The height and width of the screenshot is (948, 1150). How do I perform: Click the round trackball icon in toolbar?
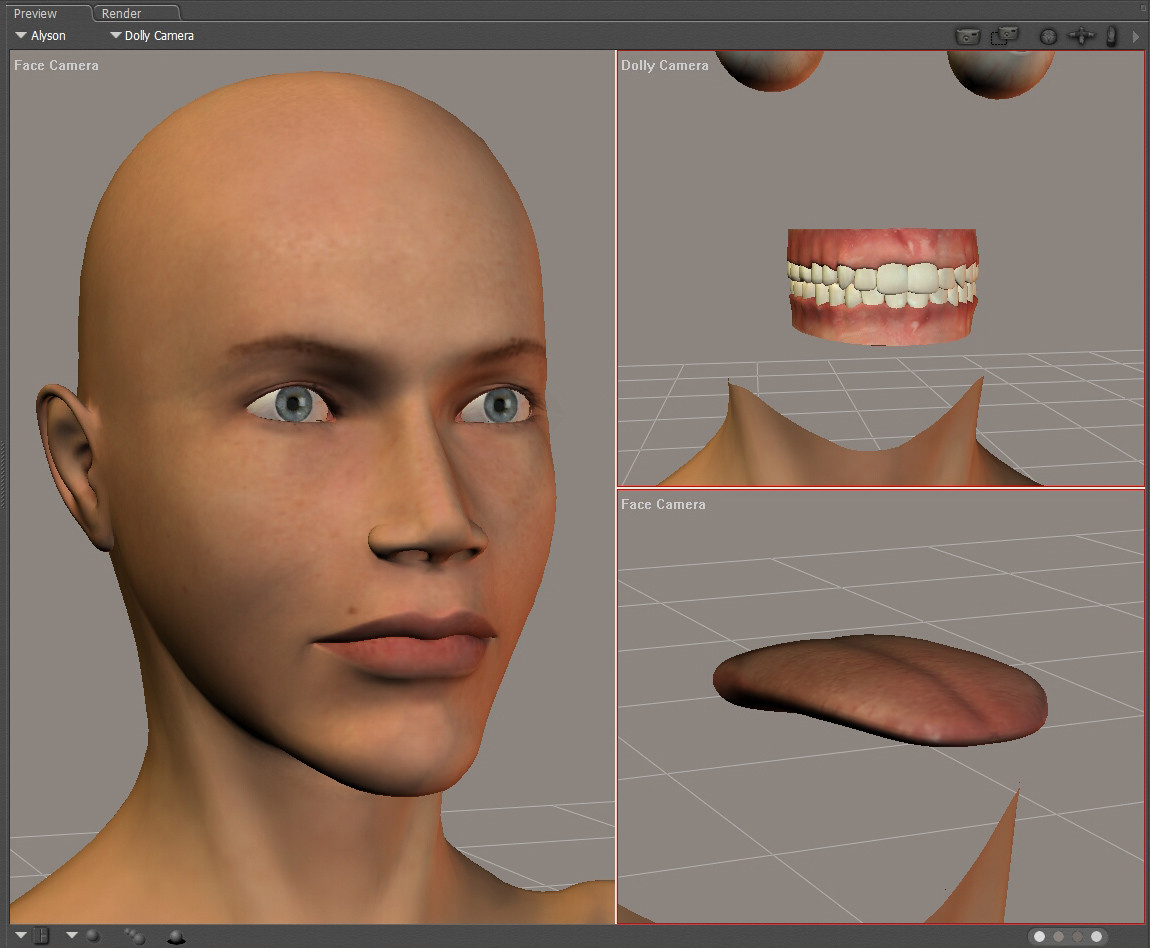pyautogui.click(x=1048, y=36)
